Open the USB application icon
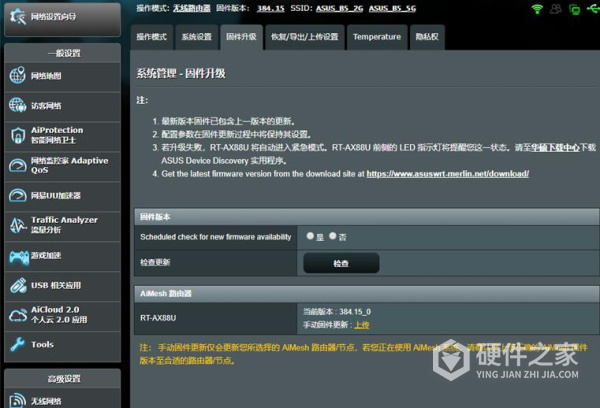Image resolution: width=600 pixels, height=408 pixels. 18,286
